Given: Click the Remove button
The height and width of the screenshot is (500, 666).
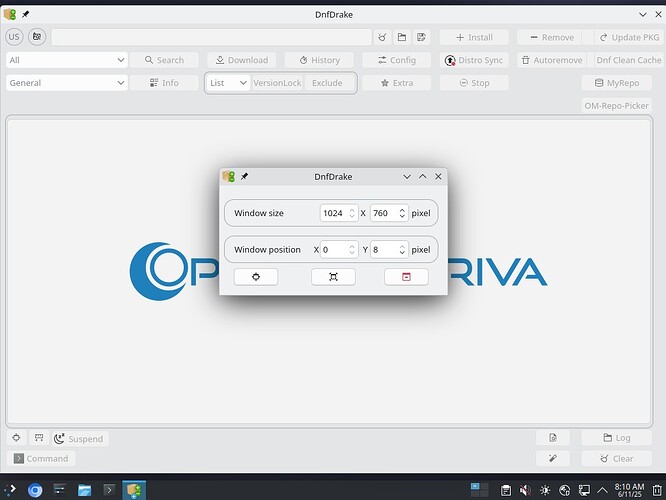Looking at the screenshot, I should point(552,37).
